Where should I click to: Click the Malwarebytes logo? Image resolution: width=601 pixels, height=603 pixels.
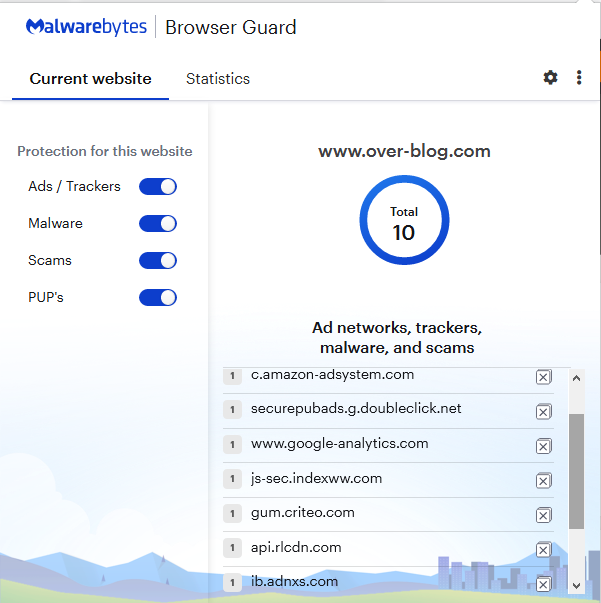pyautogui.click(x=86, y=27)
